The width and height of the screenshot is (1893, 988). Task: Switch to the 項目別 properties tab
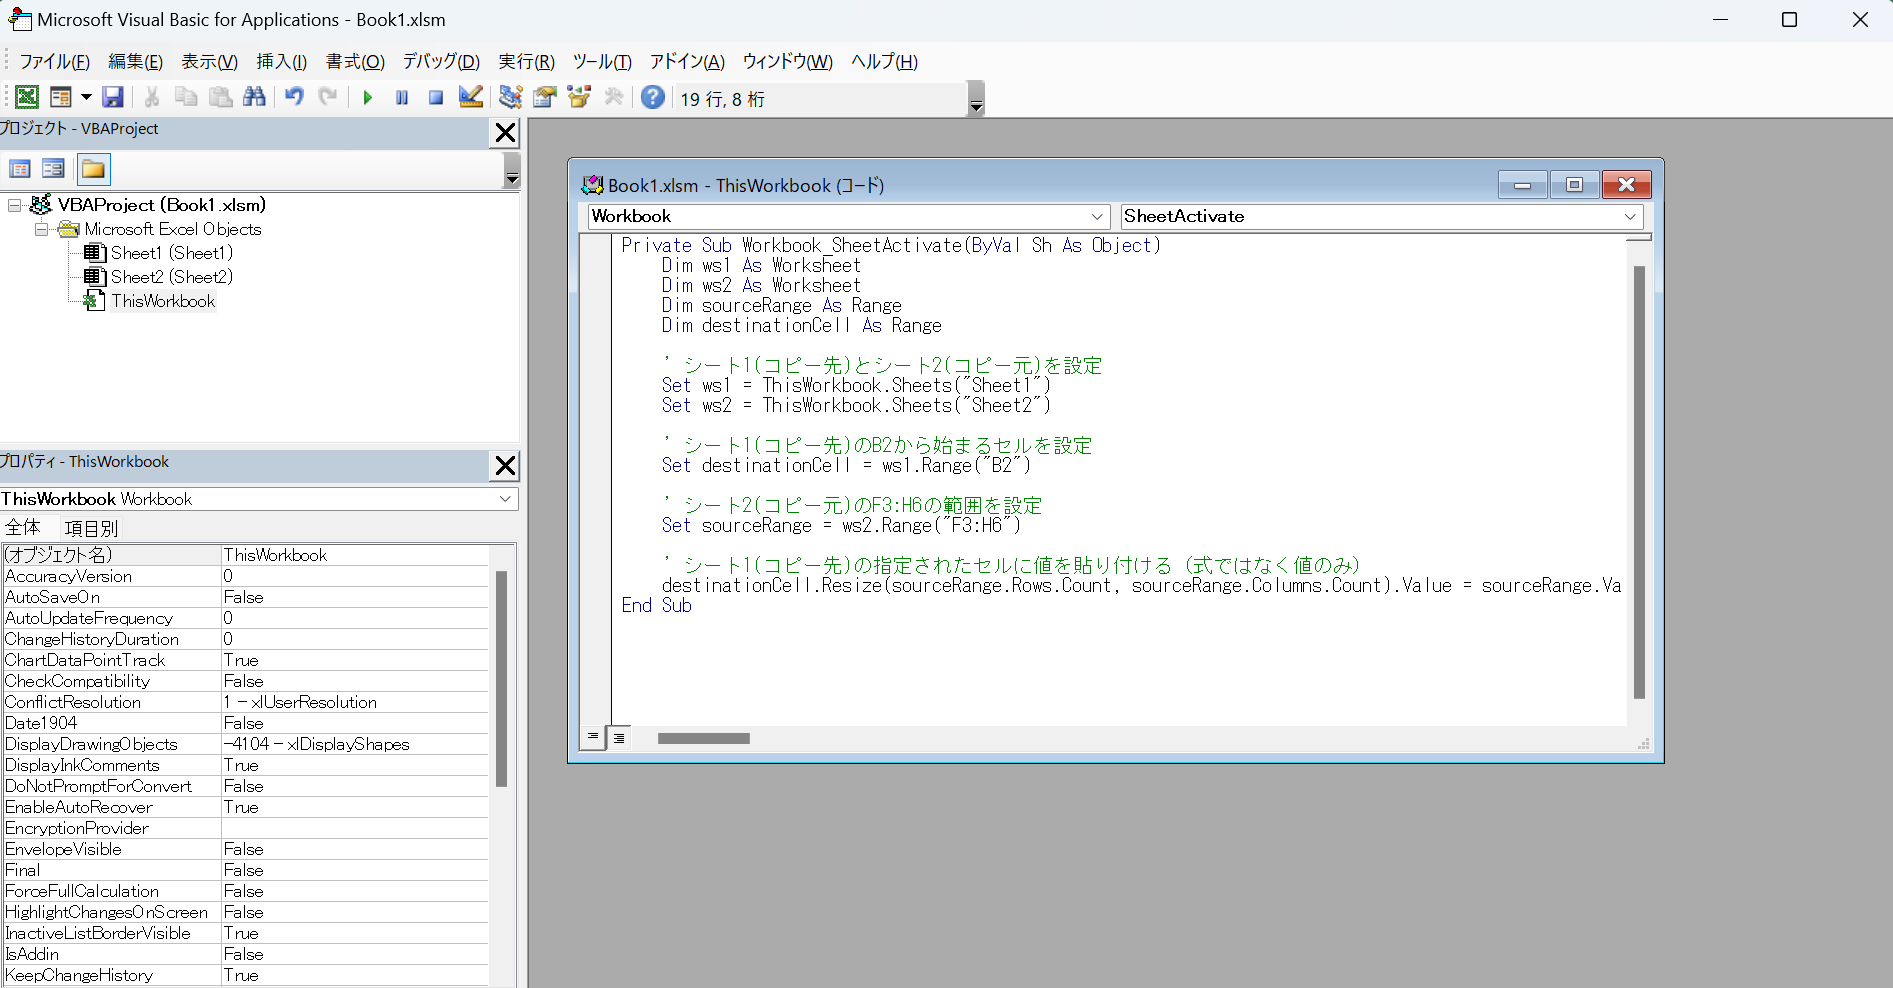pos(91,528)
